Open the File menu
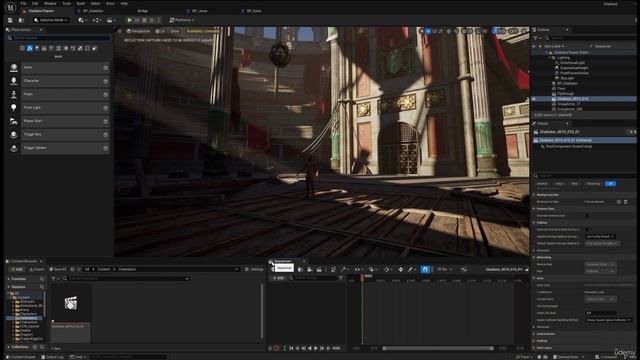 [24, 3]
